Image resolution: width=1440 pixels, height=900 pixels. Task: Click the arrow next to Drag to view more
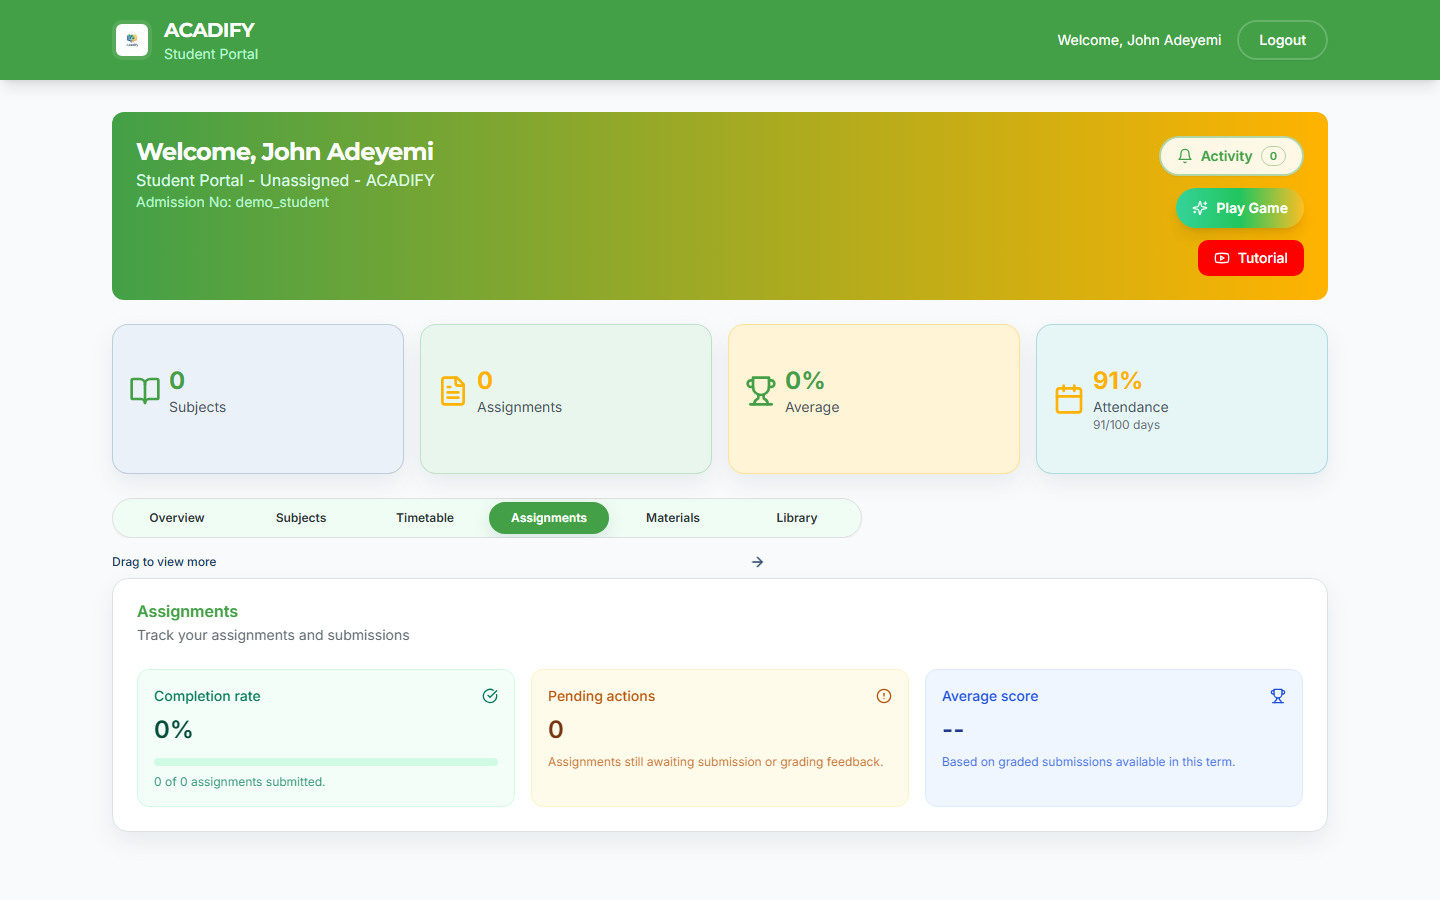(x=758, y=562)
